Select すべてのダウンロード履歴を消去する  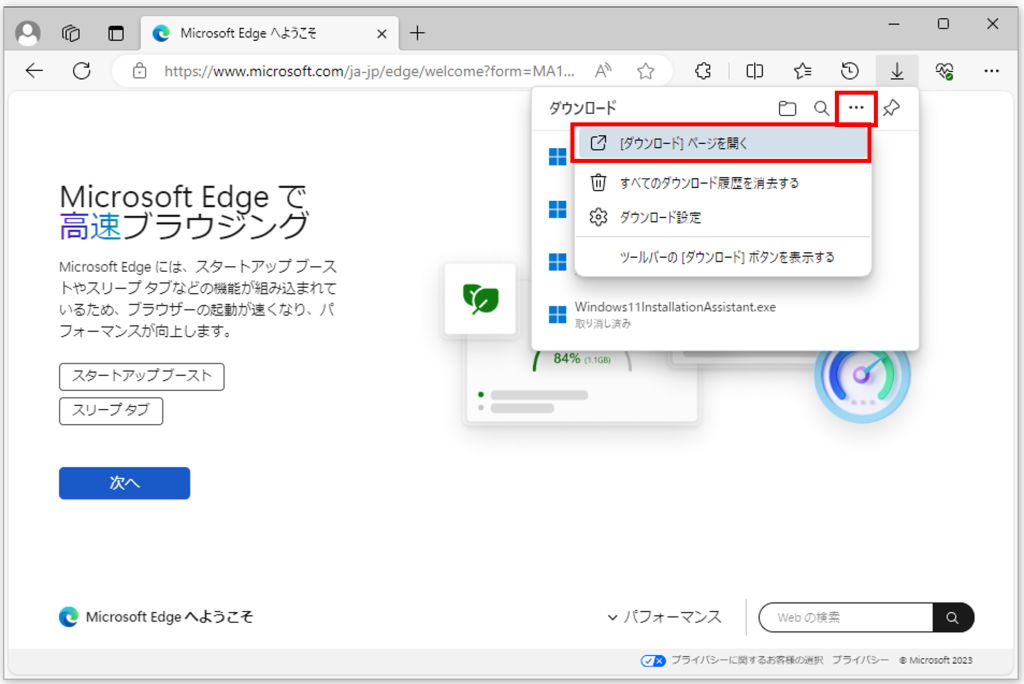point(722,183)
